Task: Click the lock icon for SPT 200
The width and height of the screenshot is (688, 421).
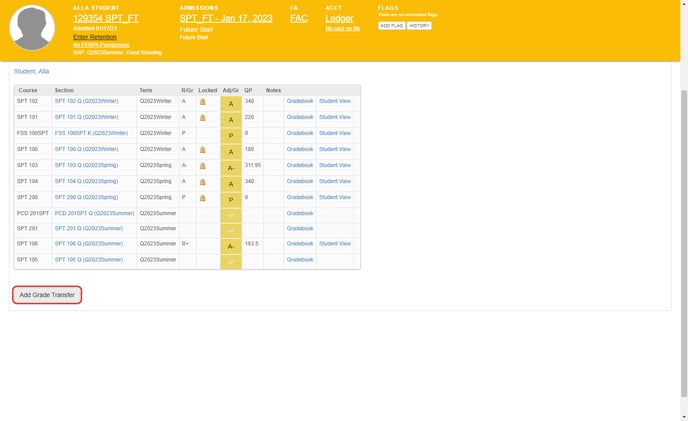Action: click(203, 198)
